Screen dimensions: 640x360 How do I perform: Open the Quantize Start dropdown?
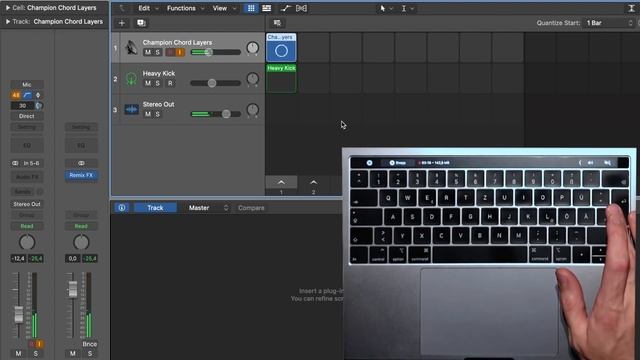(610, 23)
